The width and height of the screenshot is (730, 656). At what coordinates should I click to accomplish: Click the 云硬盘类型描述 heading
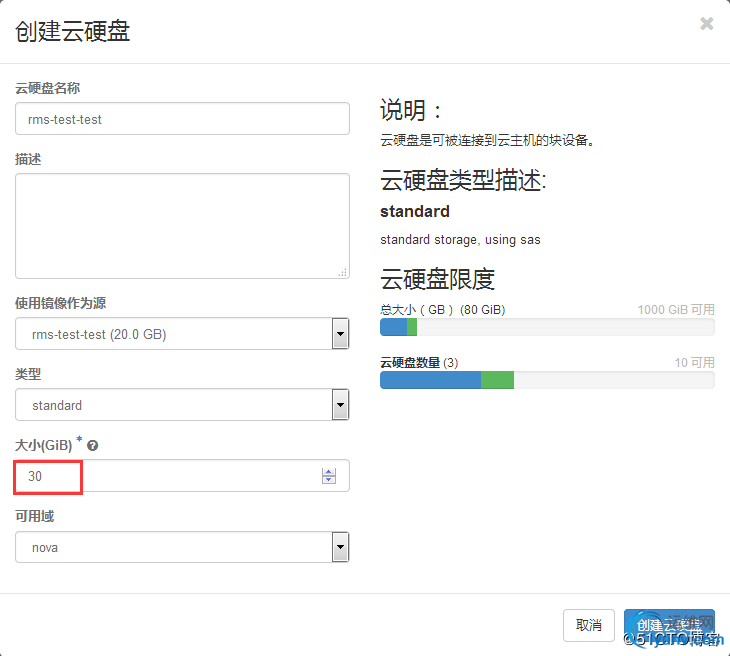click(463, 180)
